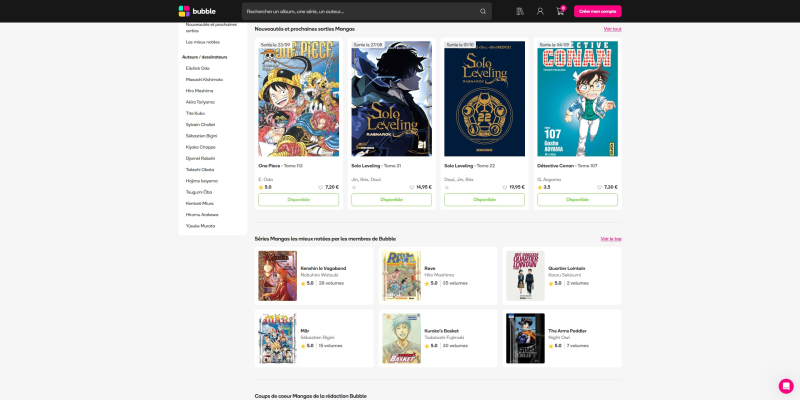Open Détective Conan Tome 107 cover image
800x400 pixels.
click(x=577, y=98)
